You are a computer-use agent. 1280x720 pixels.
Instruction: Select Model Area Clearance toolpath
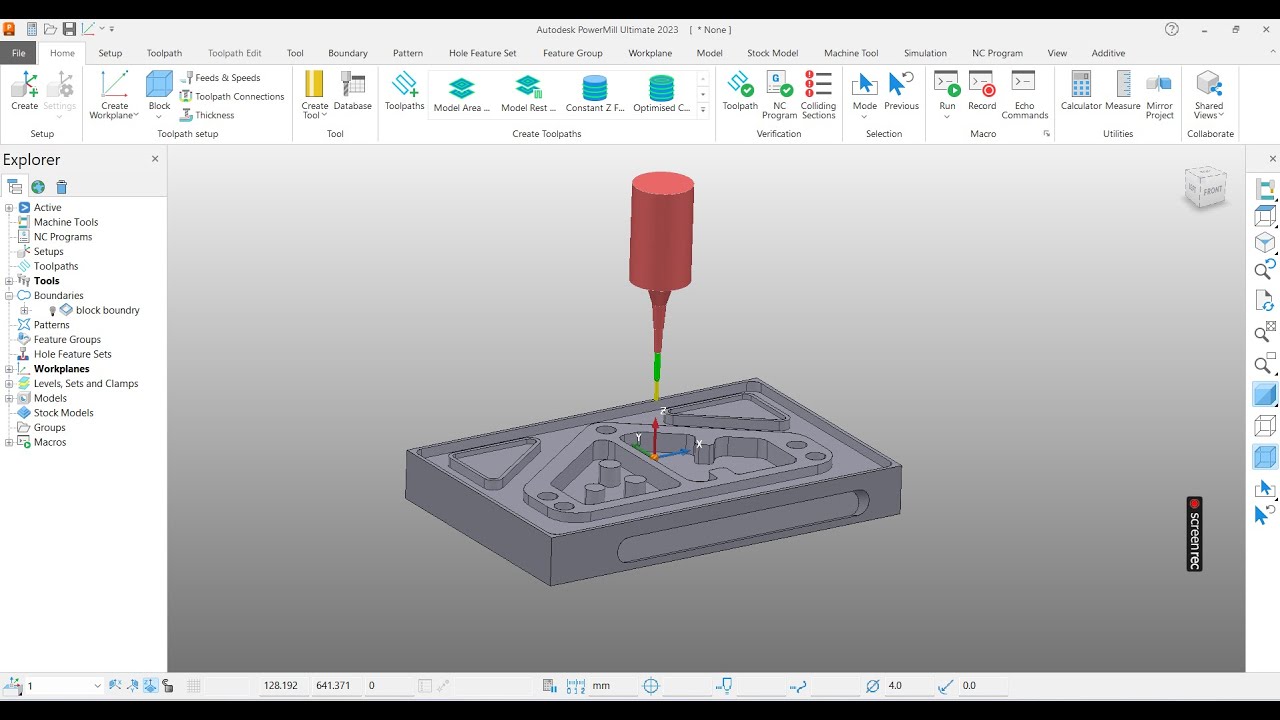tap(461, 94)
